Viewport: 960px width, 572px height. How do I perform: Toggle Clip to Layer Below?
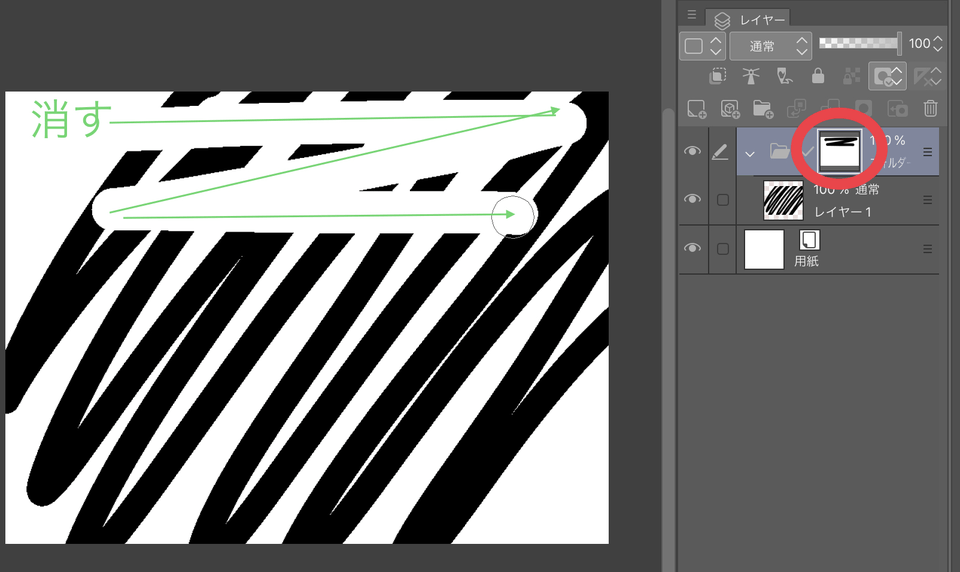click(718, 76)
